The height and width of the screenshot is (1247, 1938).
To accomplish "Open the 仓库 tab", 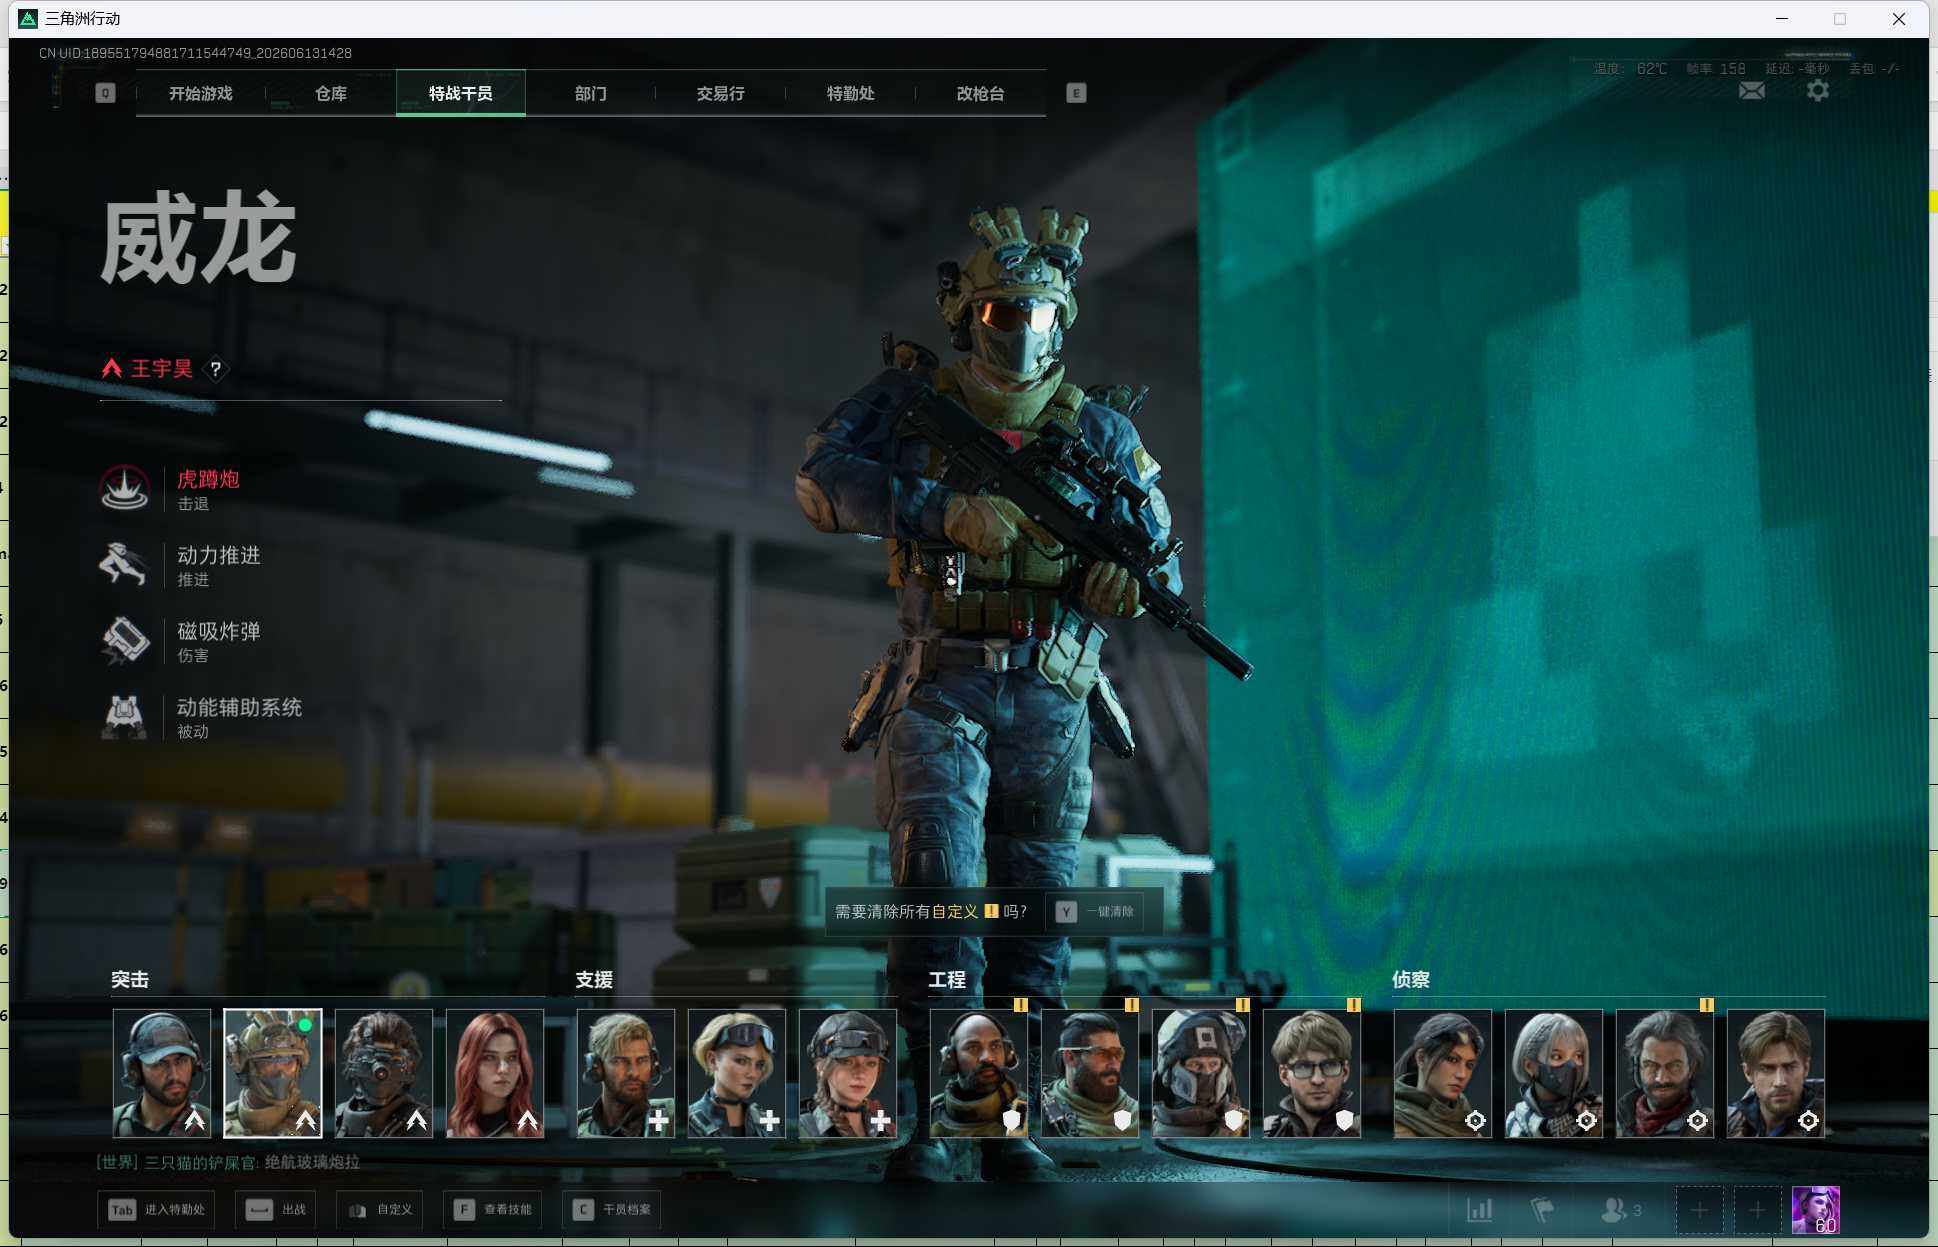I will click(331, 93).
